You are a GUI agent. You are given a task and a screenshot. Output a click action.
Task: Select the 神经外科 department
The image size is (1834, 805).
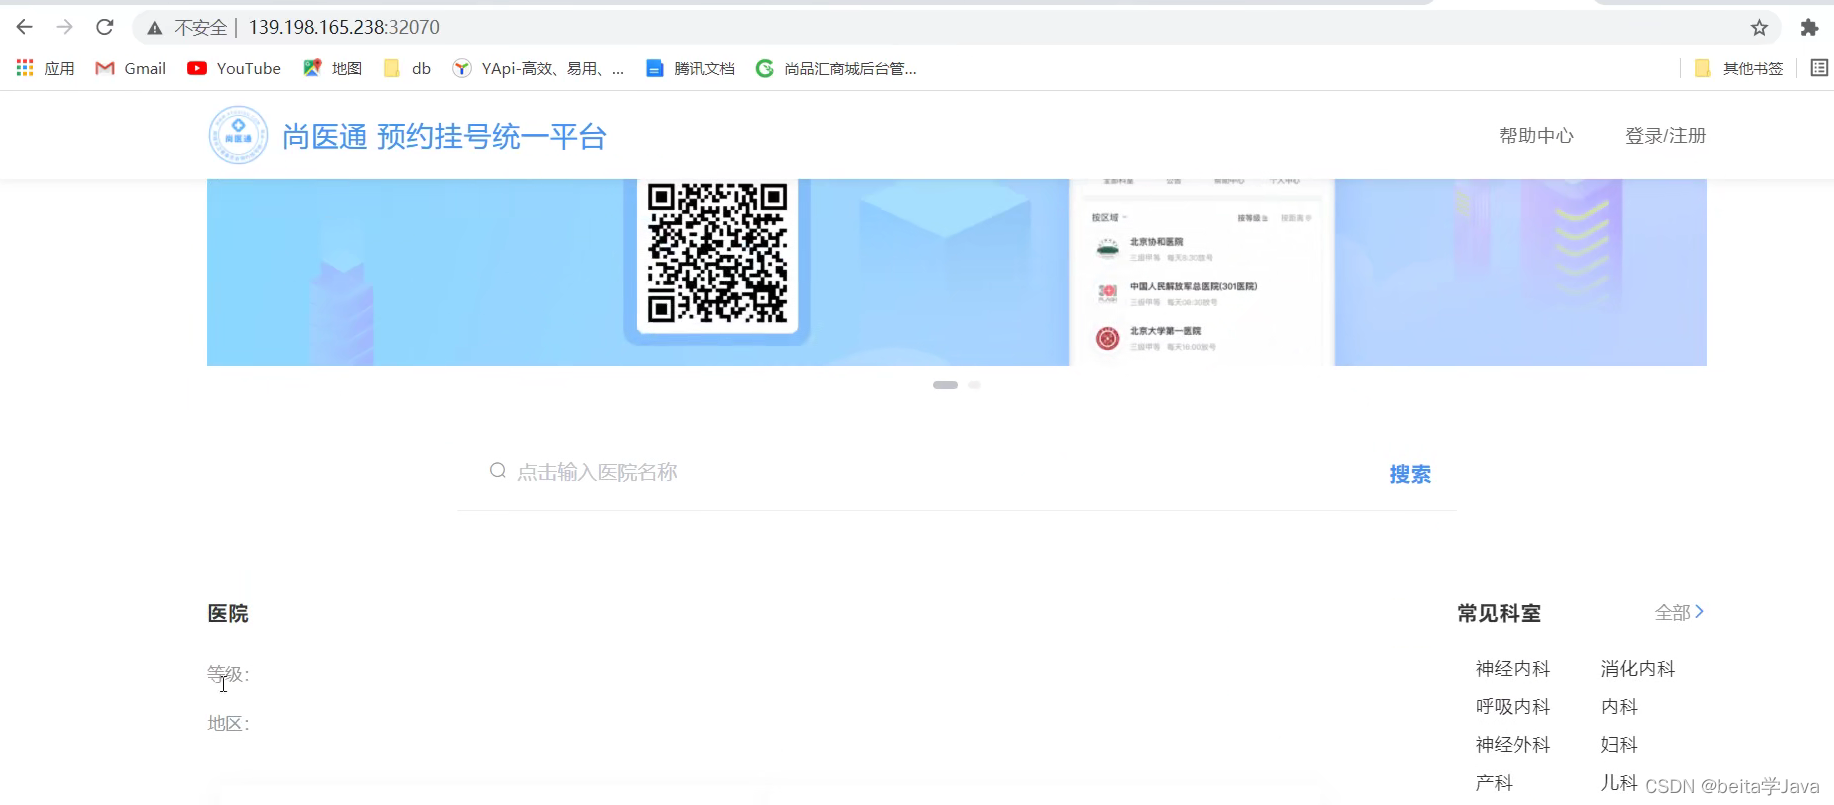point(1512,744)
